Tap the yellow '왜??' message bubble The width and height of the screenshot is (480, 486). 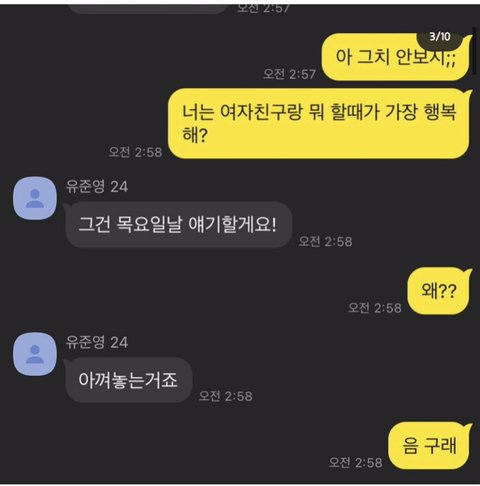tap(438, 291)
